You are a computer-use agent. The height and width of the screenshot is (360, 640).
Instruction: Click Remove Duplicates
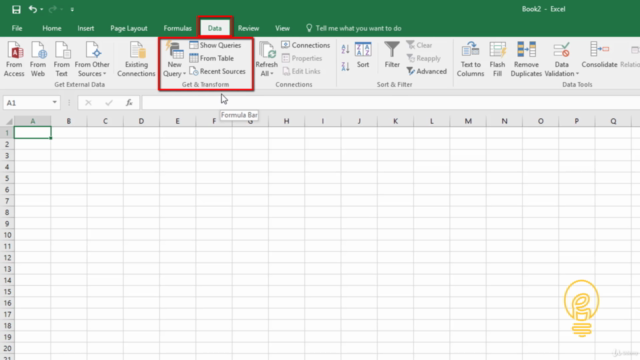pos(526,59)
